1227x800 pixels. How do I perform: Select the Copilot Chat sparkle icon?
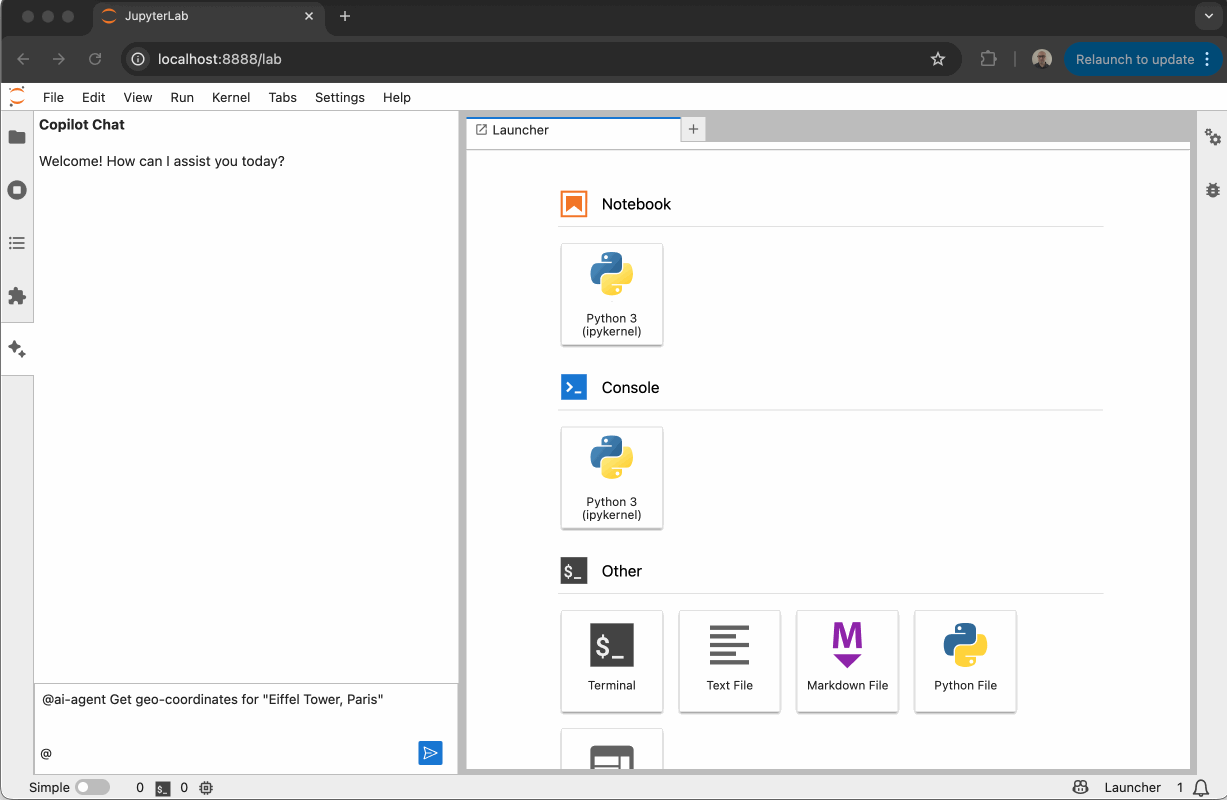tap(17, 349)
